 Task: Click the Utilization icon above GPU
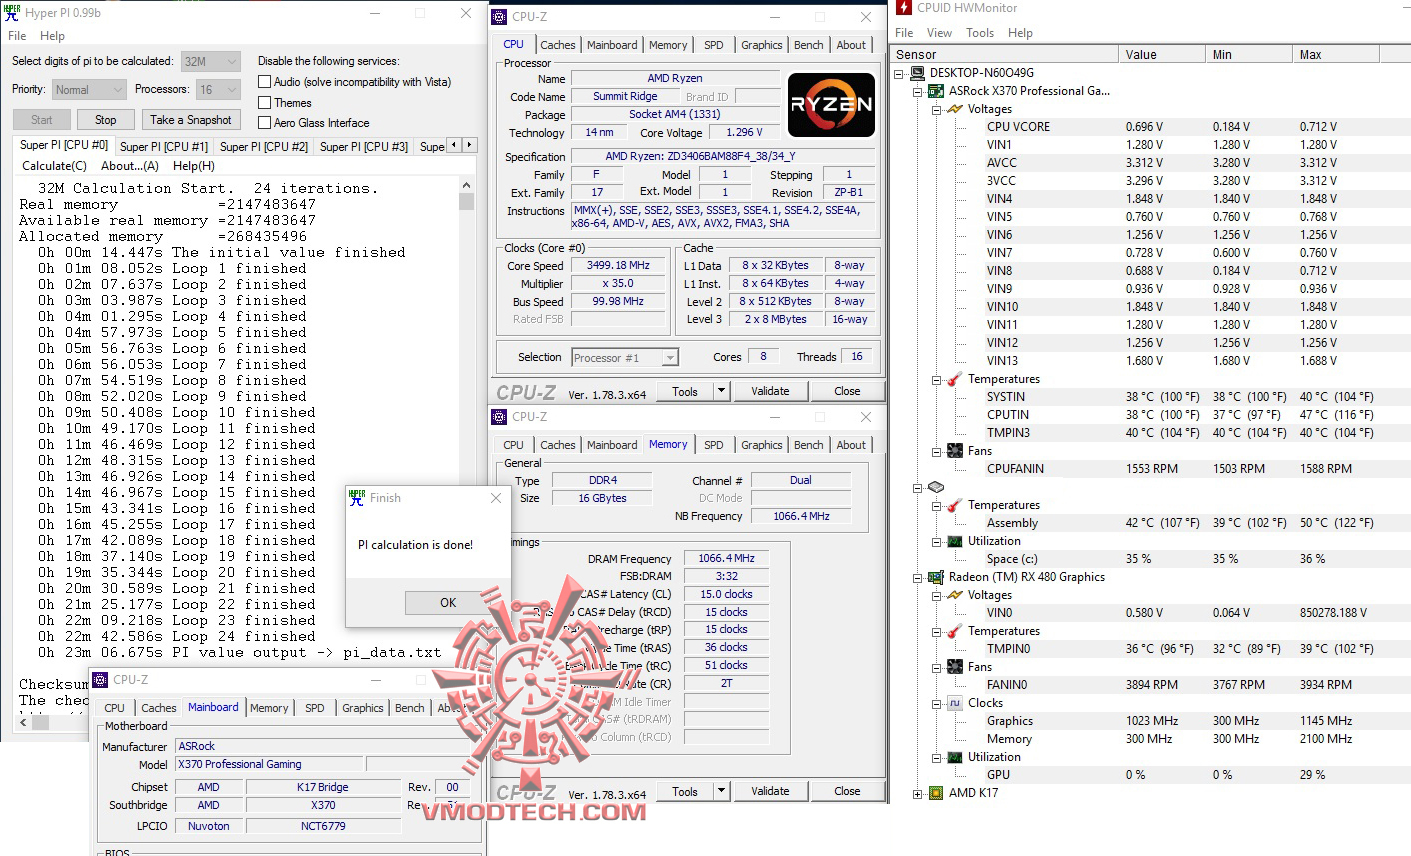click(953, 757)
